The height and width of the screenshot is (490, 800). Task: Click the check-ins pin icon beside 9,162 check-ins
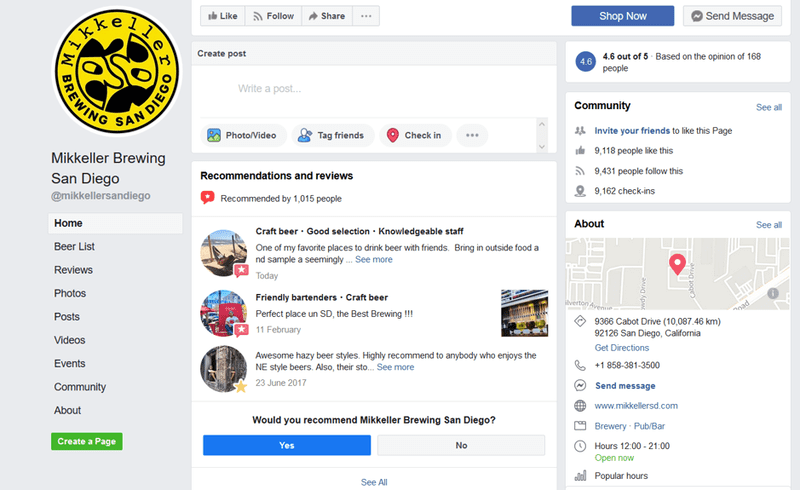pyautogui.click(x=580, y=191)
